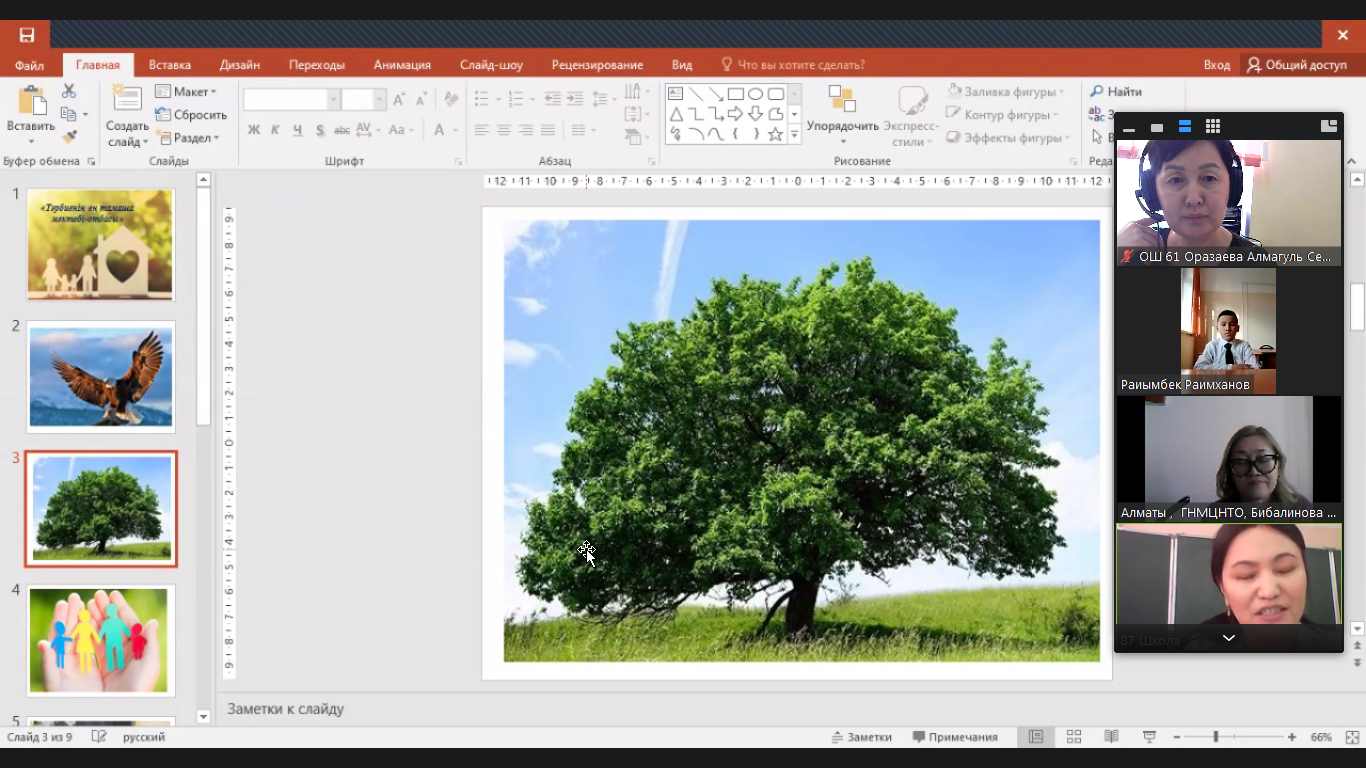1366x768 pixels.
Task: Open the Упорядочить arrange tool
Action: [x=842, y=115]
